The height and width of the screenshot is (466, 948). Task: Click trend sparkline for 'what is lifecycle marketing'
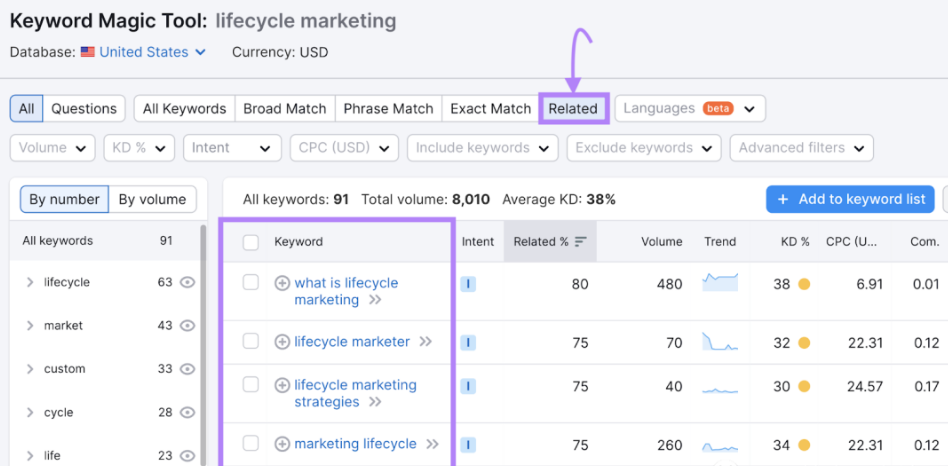point(720,283)
